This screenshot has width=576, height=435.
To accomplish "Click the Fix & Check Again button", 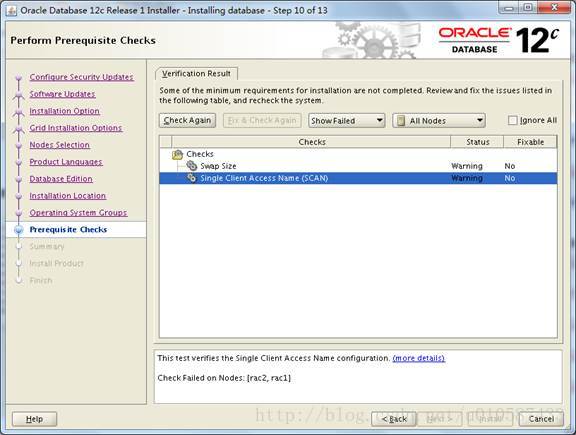I will (262, 121).
